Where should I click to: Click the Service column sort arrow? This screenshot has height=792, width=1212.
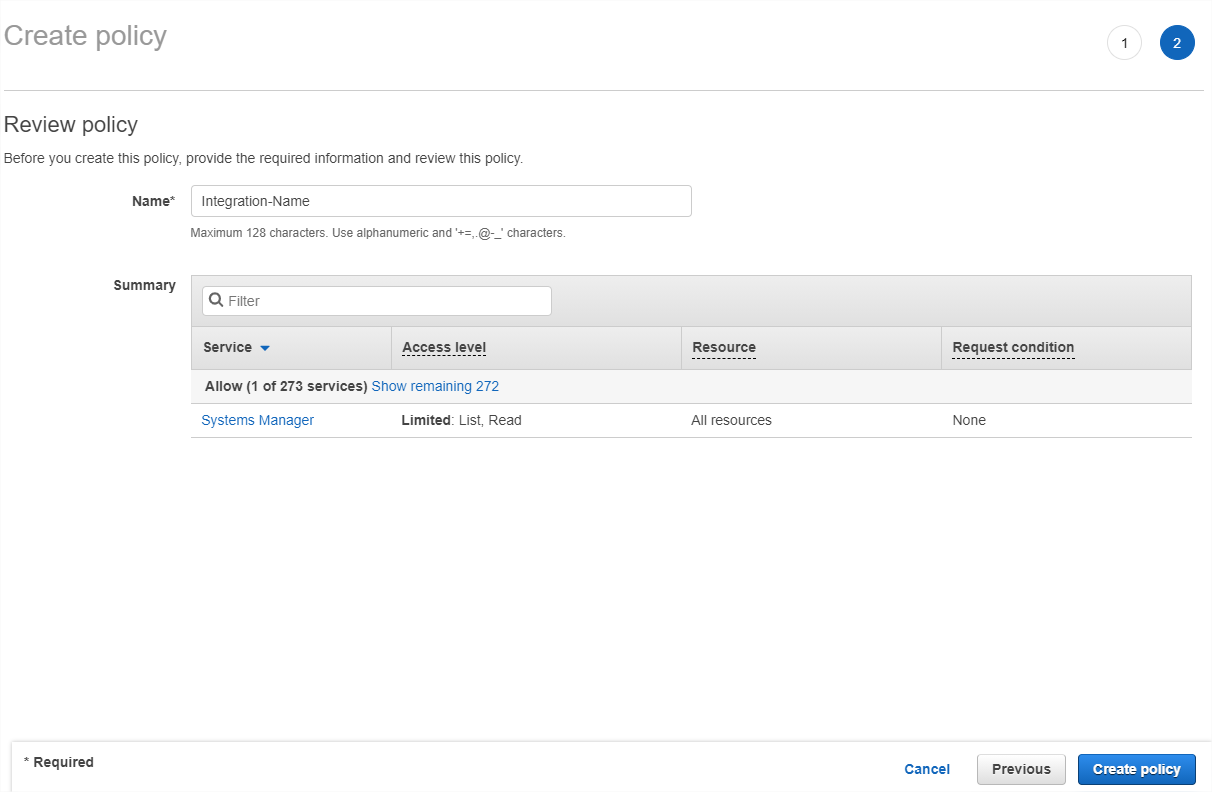265,348
